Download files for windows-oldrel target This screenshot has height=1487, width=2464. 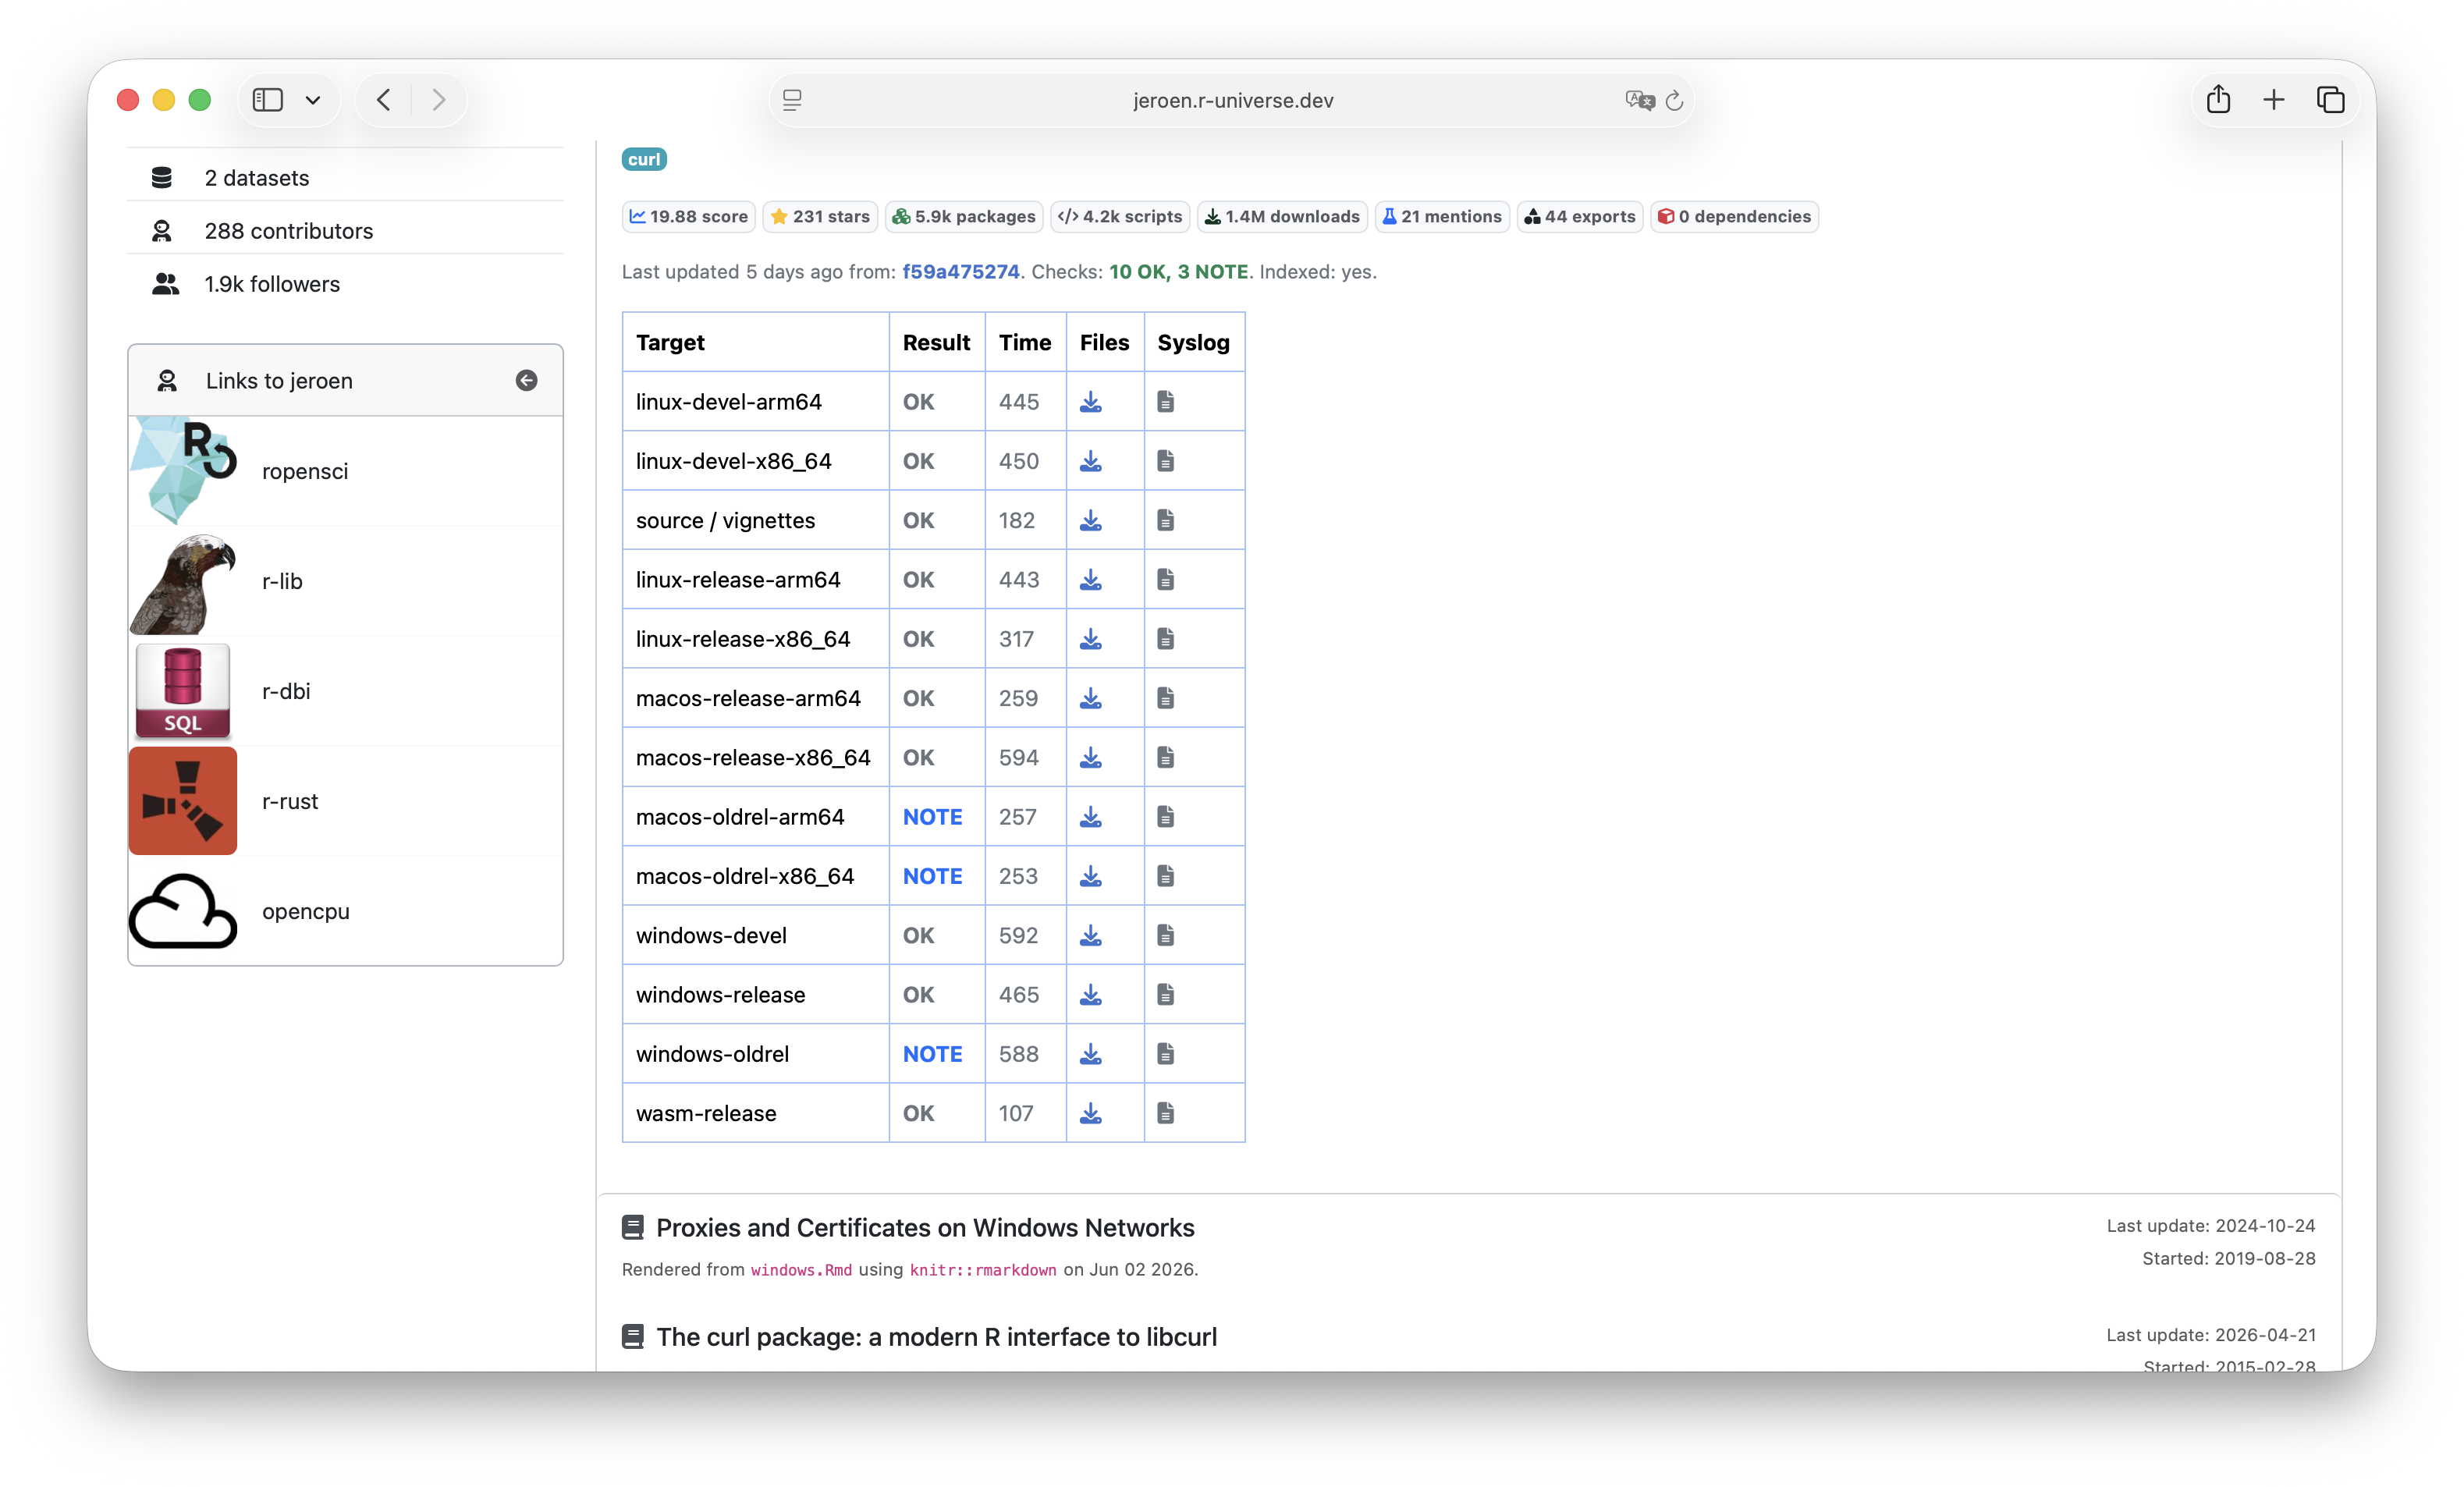1090,1054
